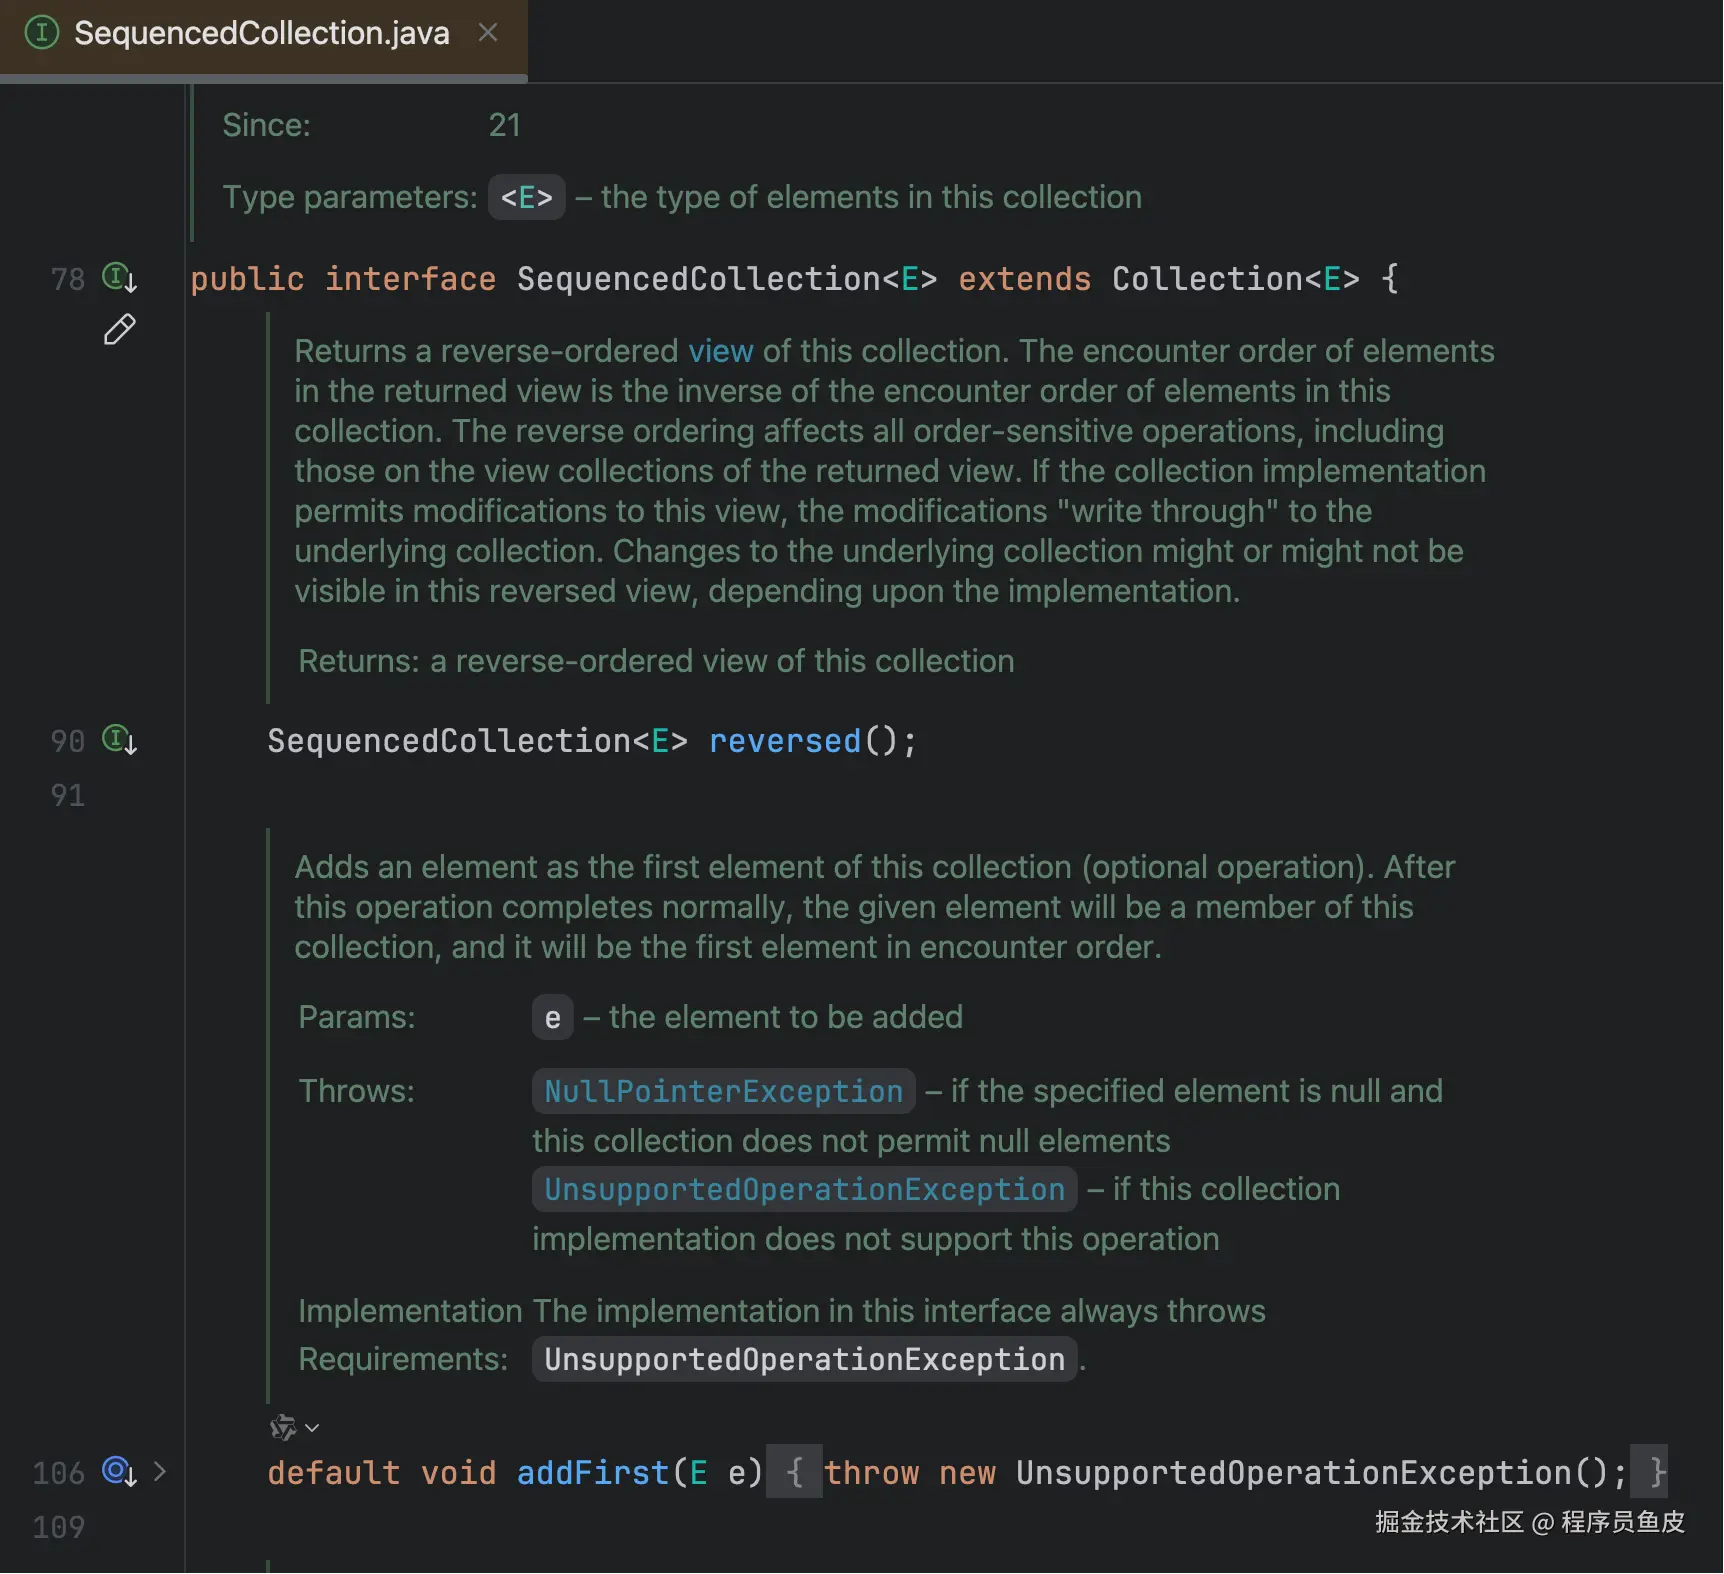The image size is (1724, 1574).
Task: Select the SequencedCollection.java editor tab
Action: pos(261,33)
